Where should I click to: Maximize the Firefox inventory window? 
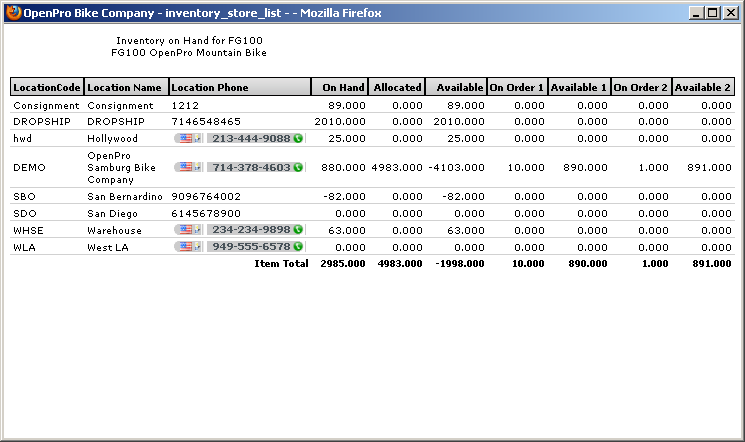click(712, 14)
